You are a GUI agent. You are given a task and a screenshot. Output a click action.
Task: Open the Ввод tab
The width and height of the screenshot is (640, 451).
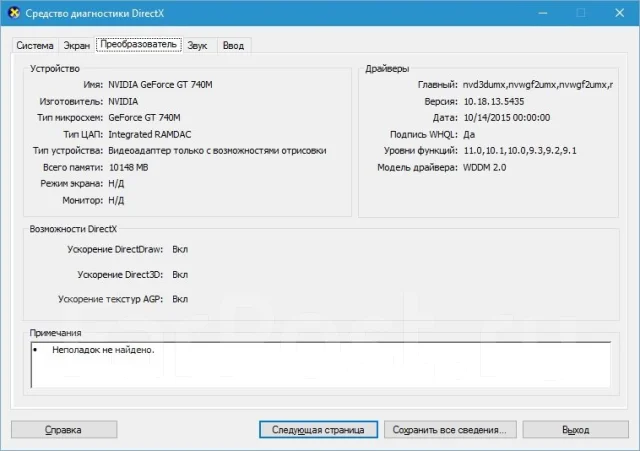tap(233, 45)
